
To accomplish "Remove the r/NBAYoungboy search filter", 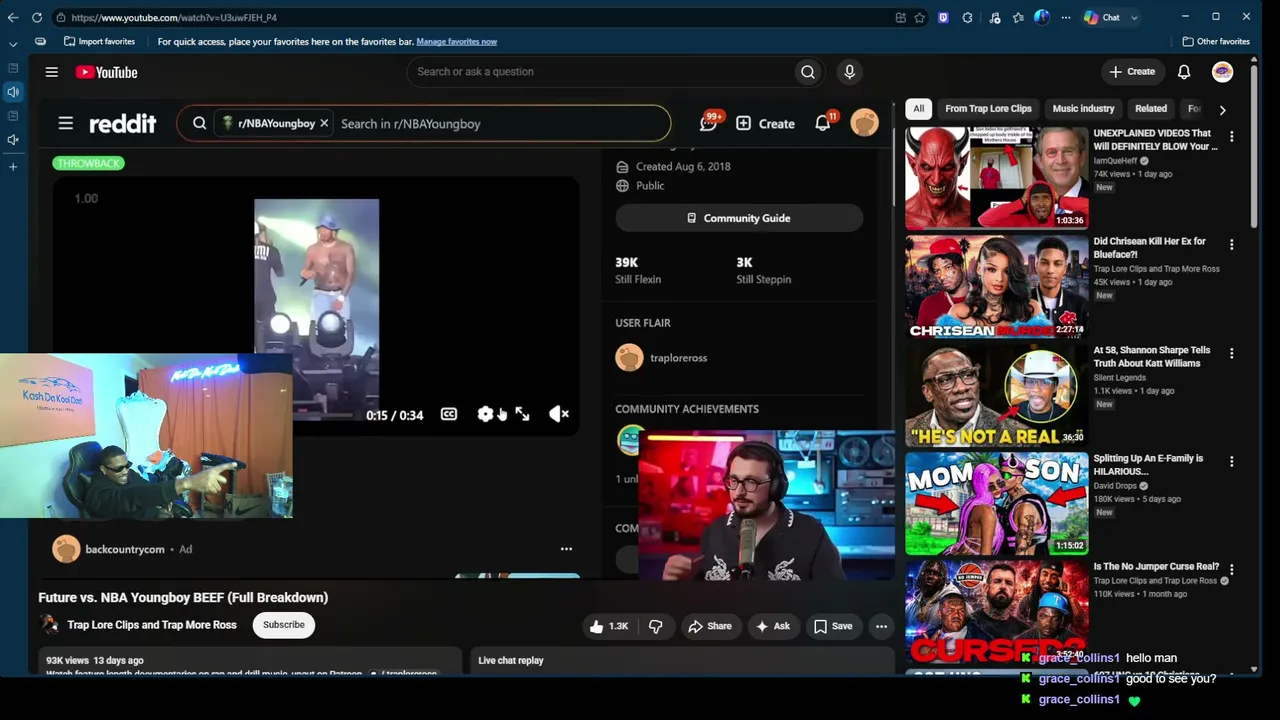I will [x=324, y=124].
